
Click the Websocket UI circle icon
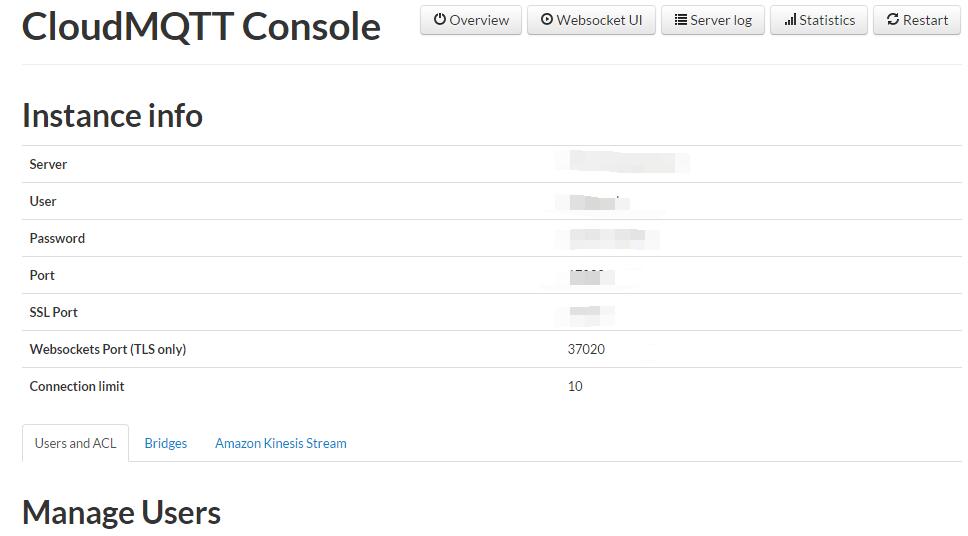point(547,20)
